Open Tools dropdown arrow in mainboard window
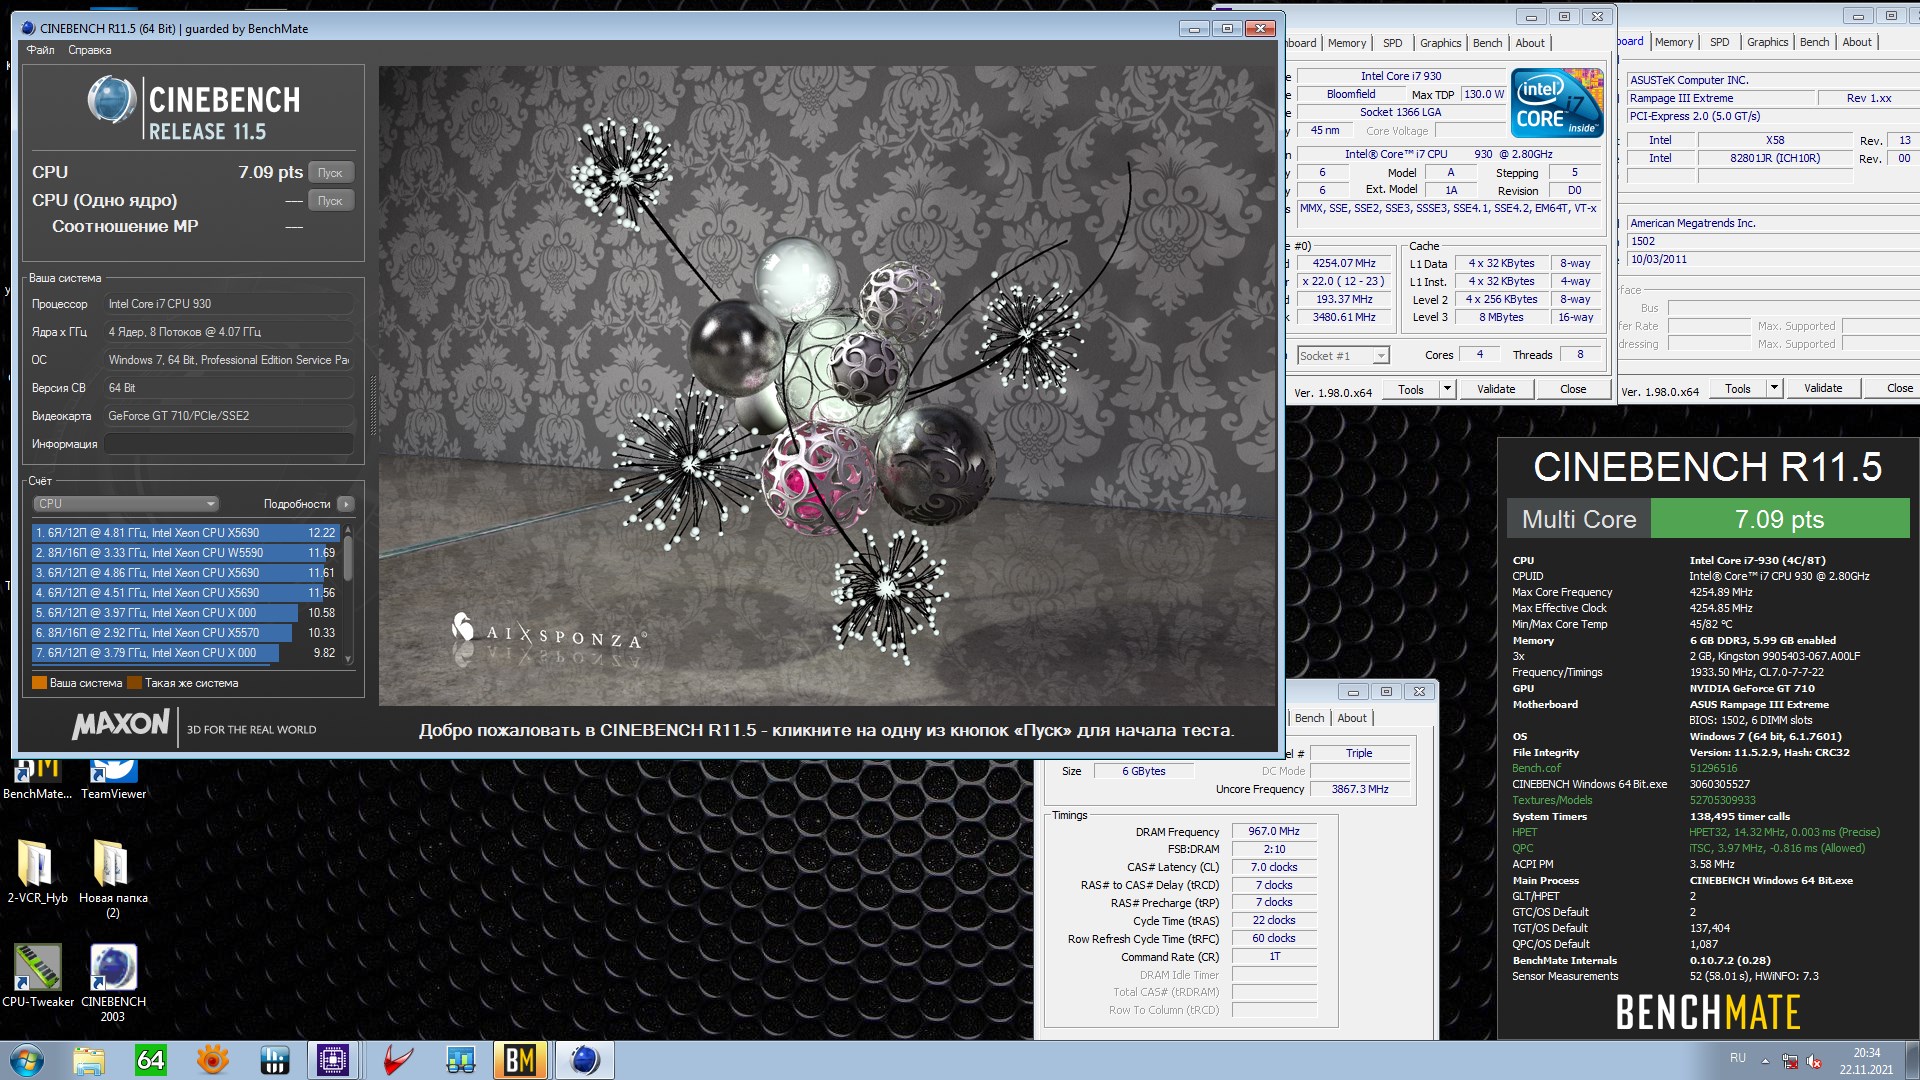Viewport: 1920px width, 1080px height. coord(1774,388)
